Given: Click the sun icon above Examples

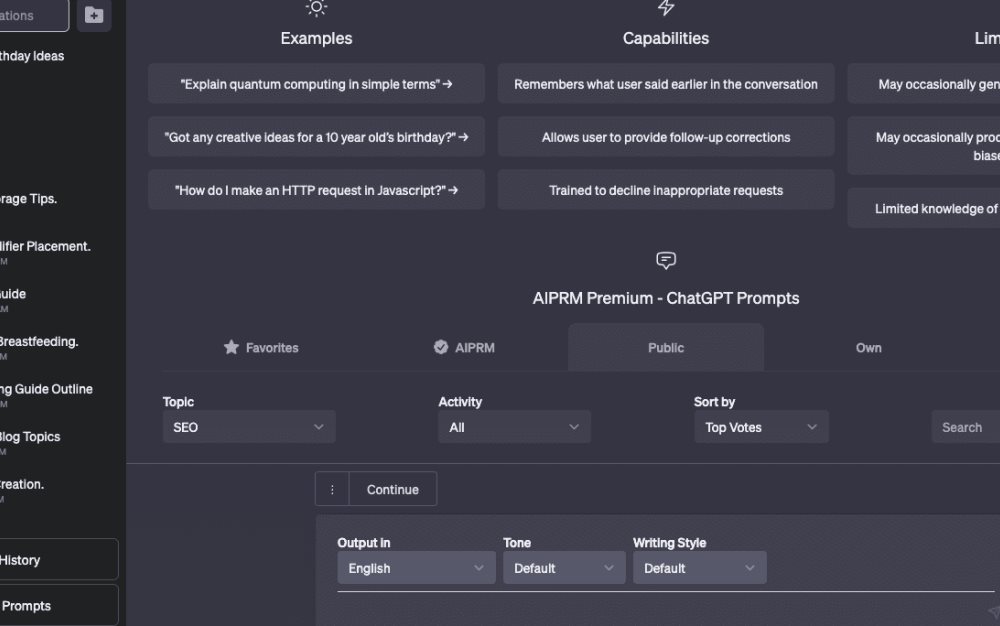Looking at the screenshot, I should tap(316, 9).
